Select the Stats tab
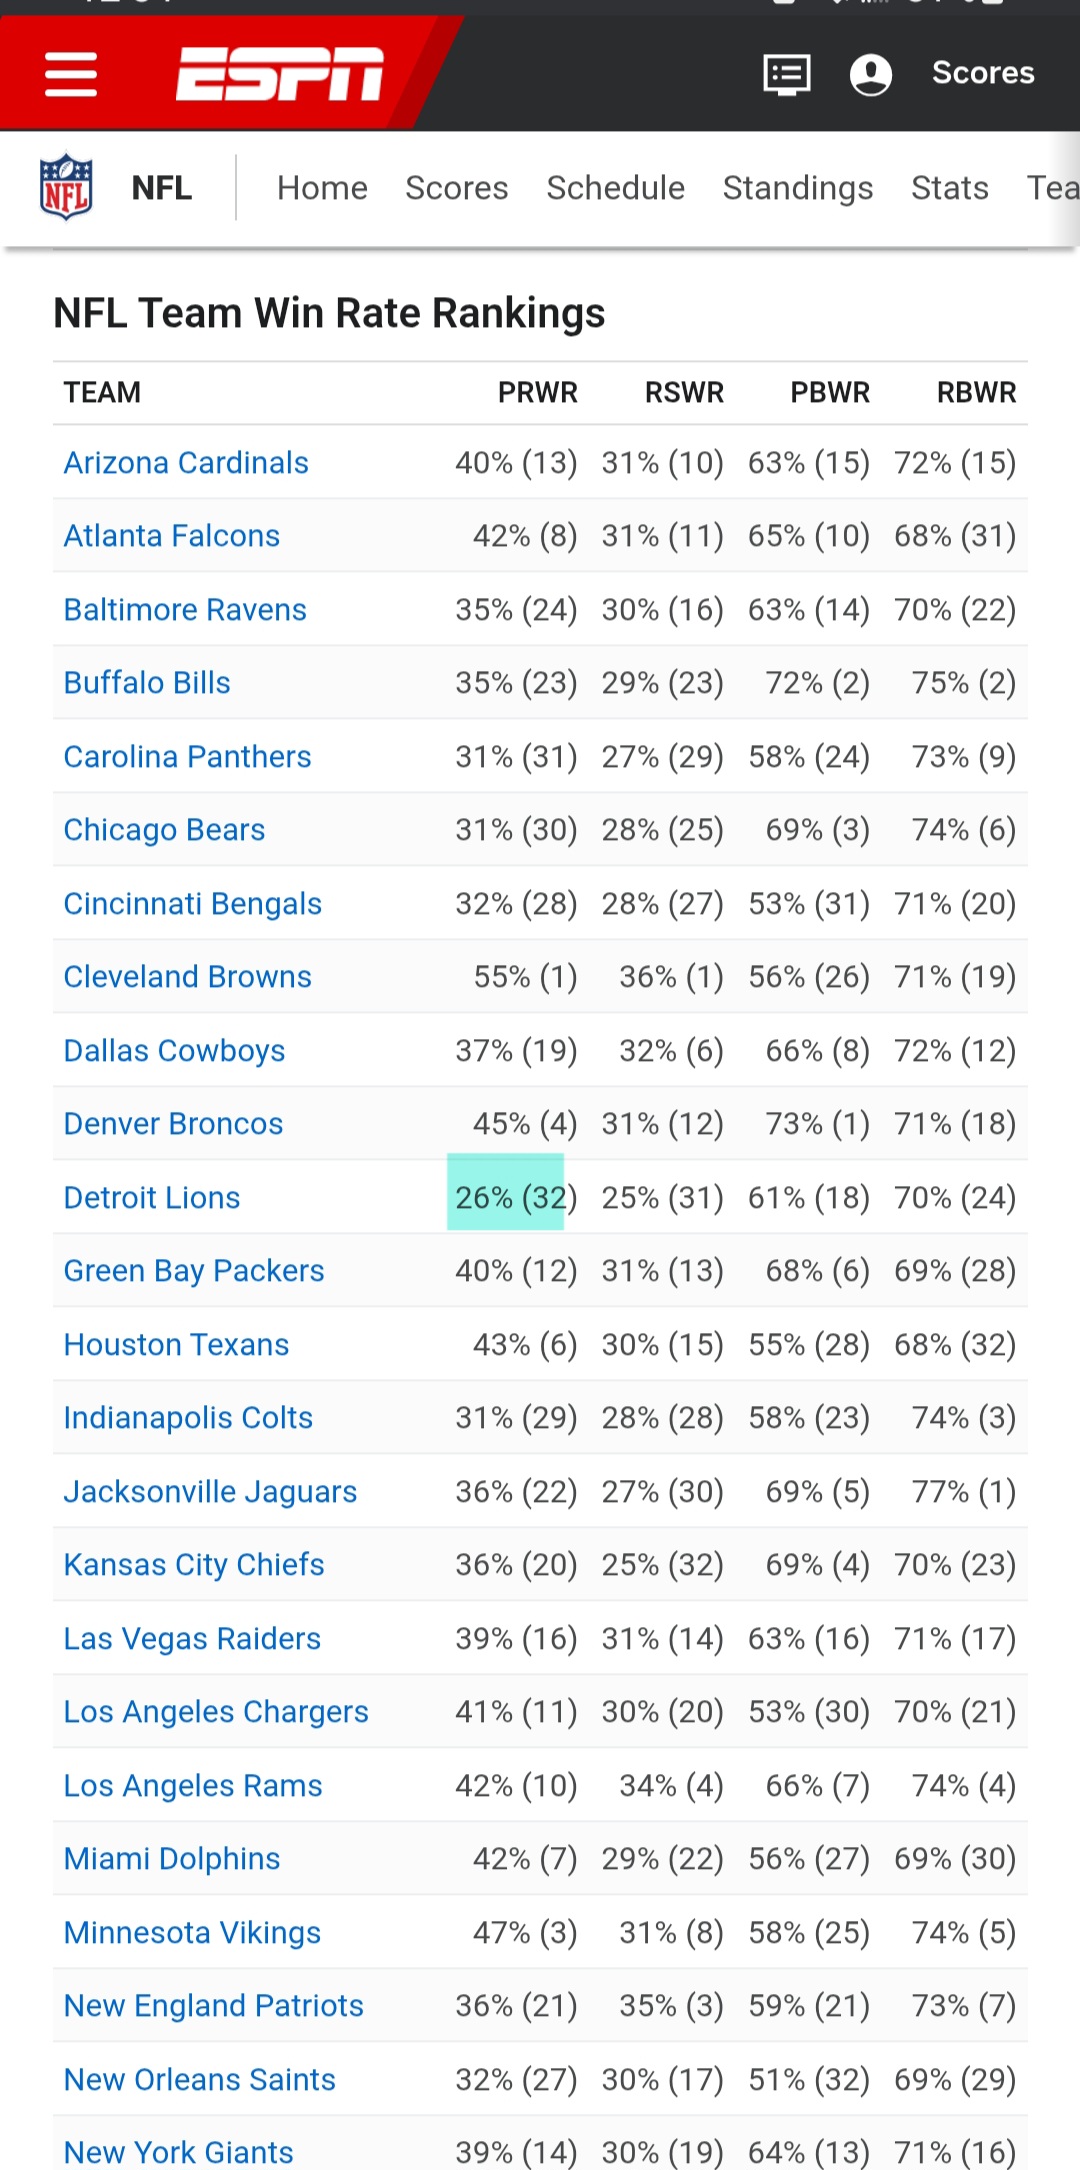Screen dimensions: 1080x2170 tap(949, 188)
